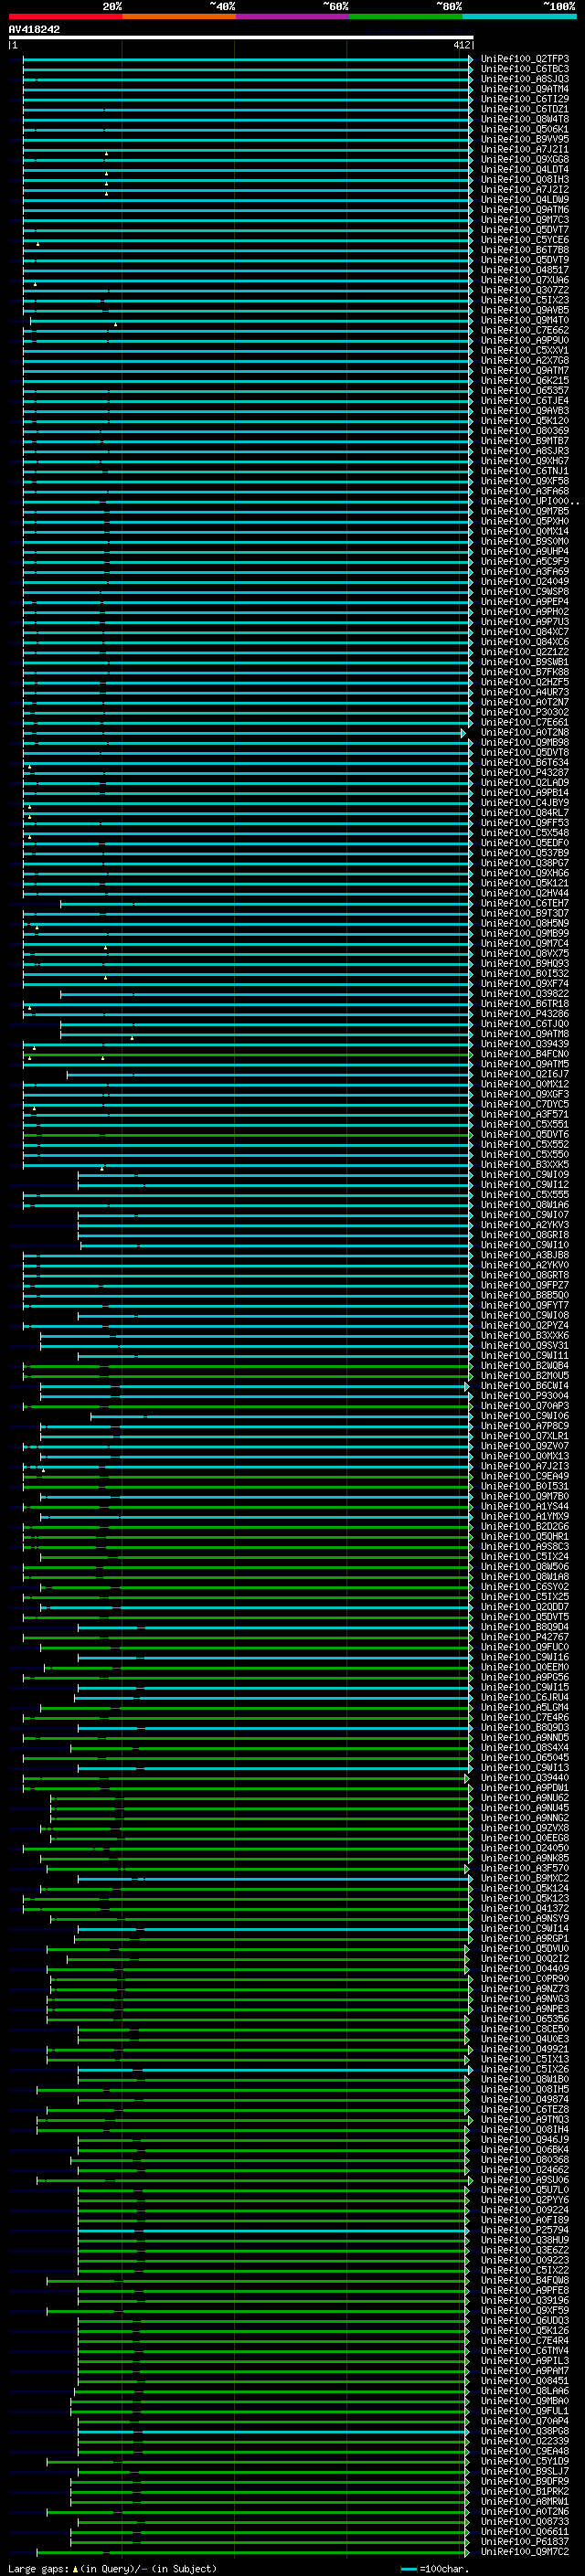This screenshot has width=585, height=2576.
Task: Select hit UniRef100_Q08IH3
Action: pos(525,179)
